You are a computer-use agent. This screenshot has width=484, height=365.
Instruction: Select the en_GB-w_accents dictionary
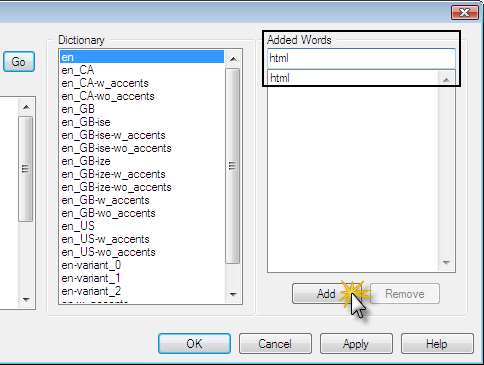(x=142, y=200)
